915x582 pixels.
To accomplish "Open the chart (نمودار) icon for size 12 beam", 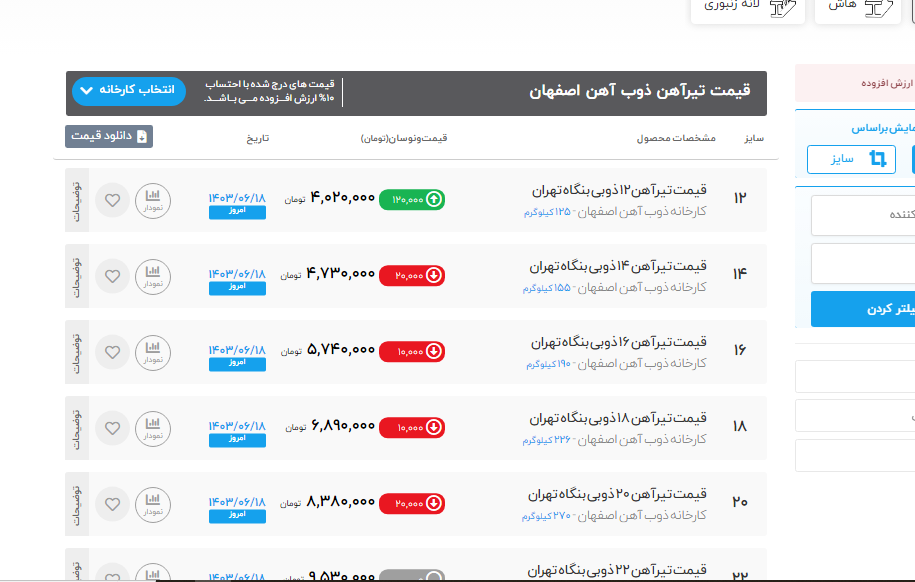I will click(x=152, y=199).
